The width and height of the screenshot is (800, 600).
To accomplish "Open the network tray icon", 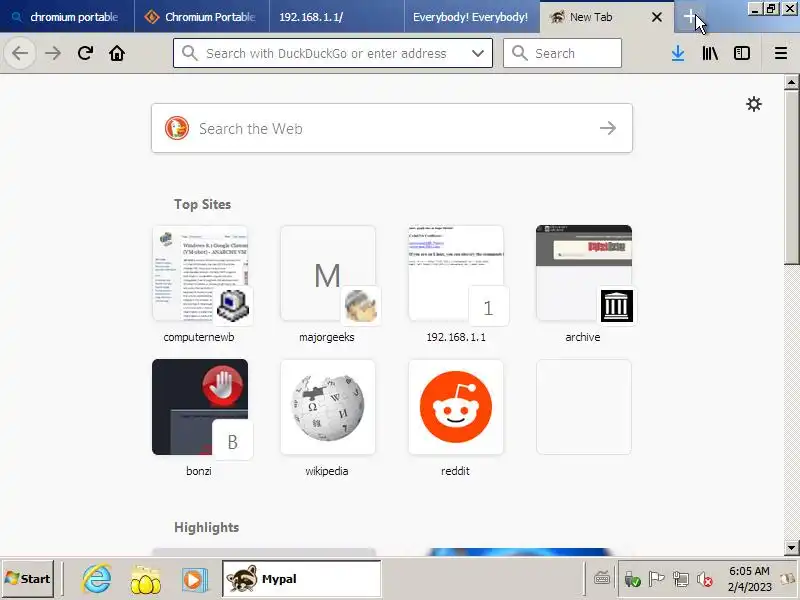I will (x=681, y=579).
